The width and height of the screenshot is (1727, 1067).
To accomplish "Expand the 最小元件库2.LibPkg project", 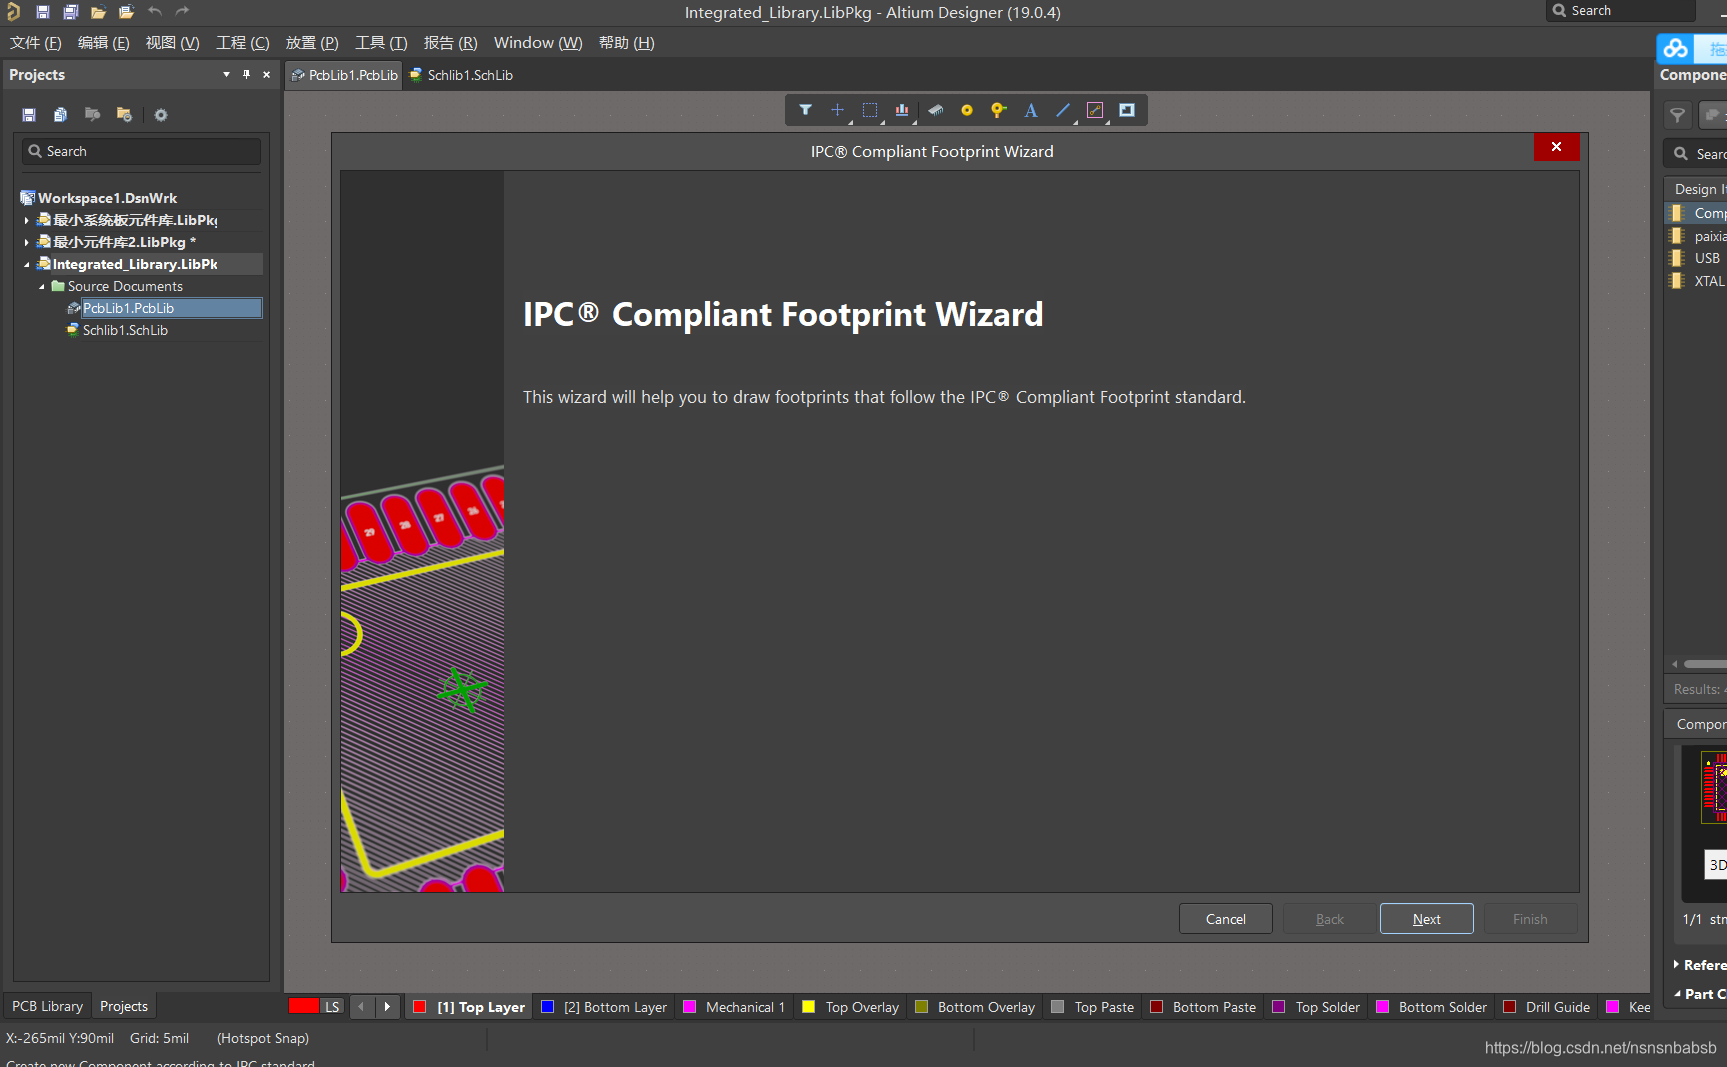I will [x=27, y=242].
